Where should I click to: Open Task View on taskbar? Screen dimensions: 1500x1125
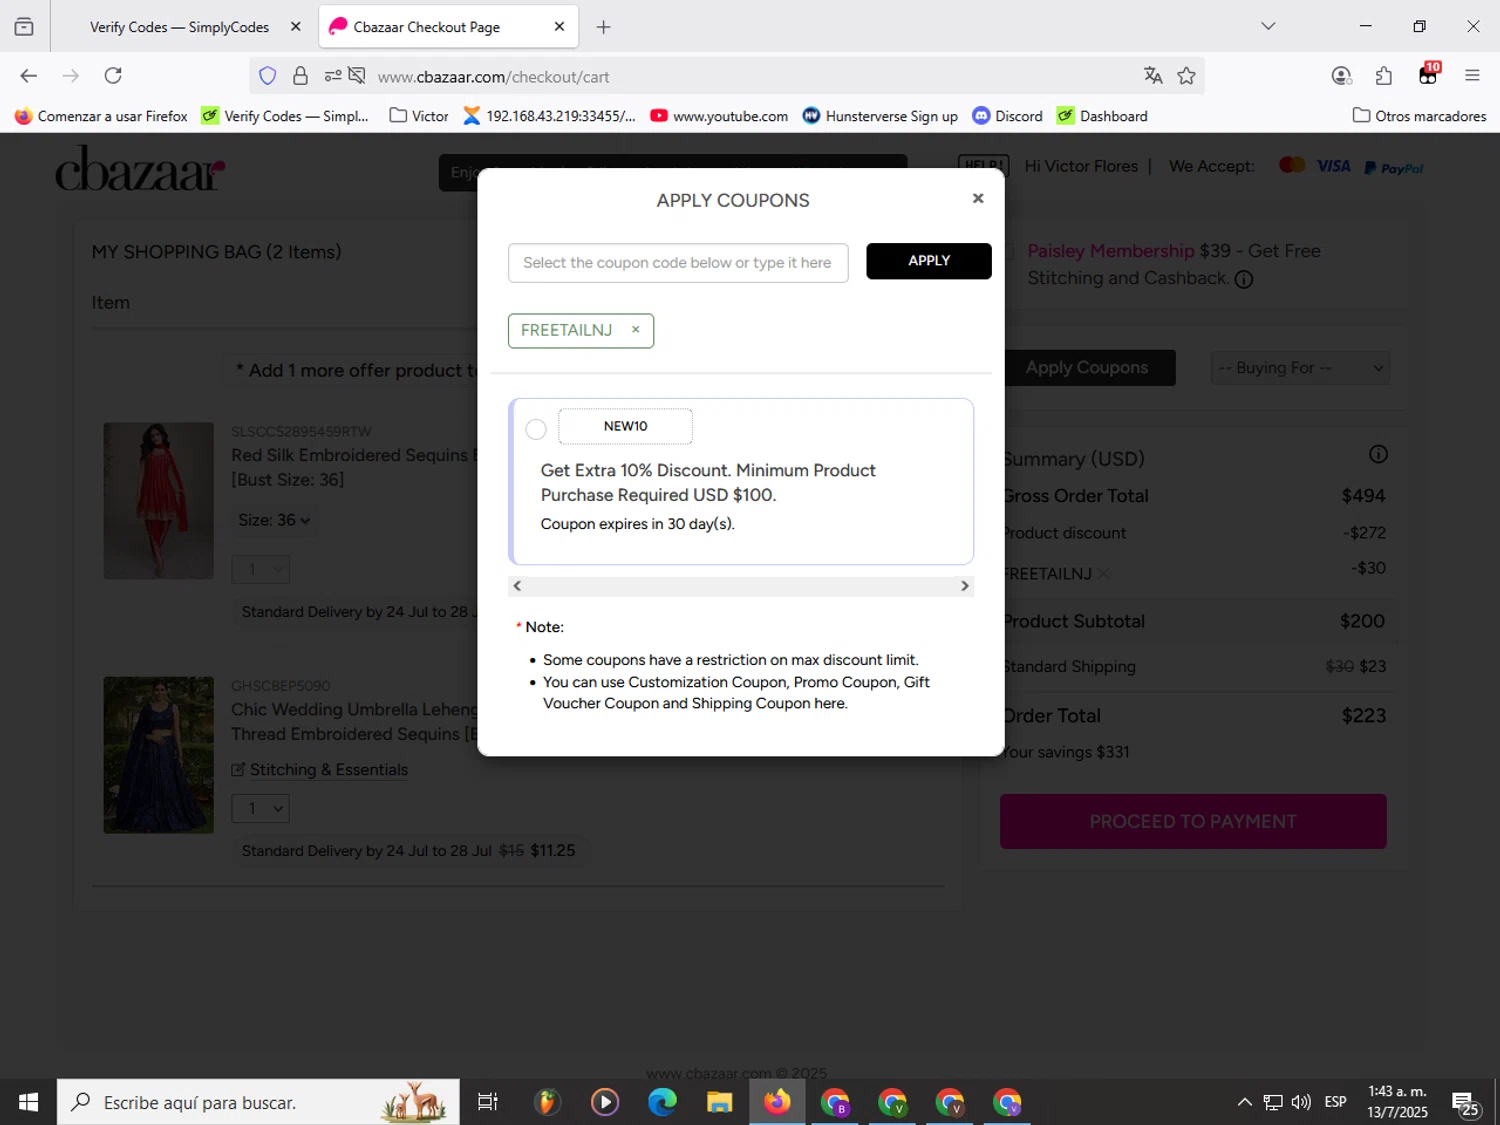(488, 1102)
